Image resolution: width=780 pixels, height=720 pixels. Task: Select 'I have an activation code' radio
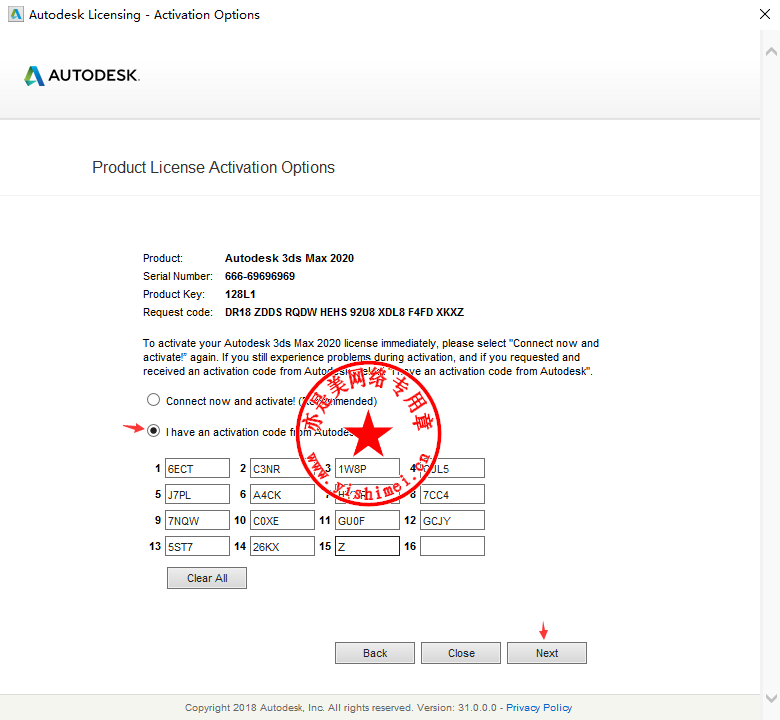coord(153,431)
